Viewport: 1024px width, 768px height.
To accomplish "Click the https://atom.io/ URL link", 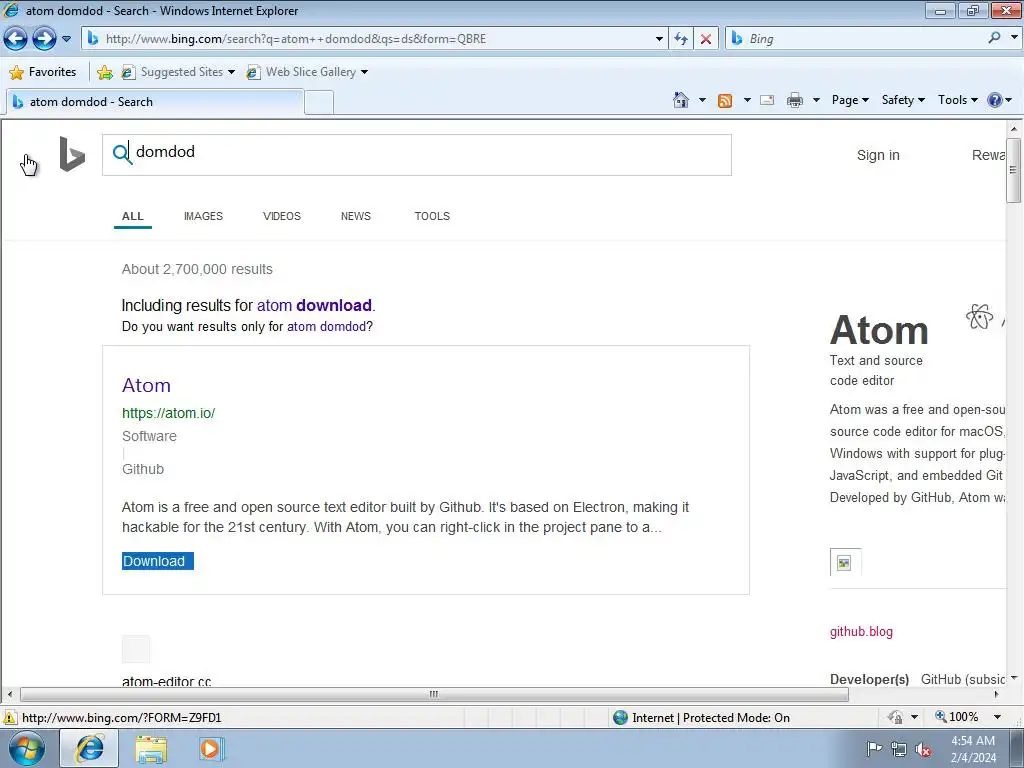I will point(168,413).
